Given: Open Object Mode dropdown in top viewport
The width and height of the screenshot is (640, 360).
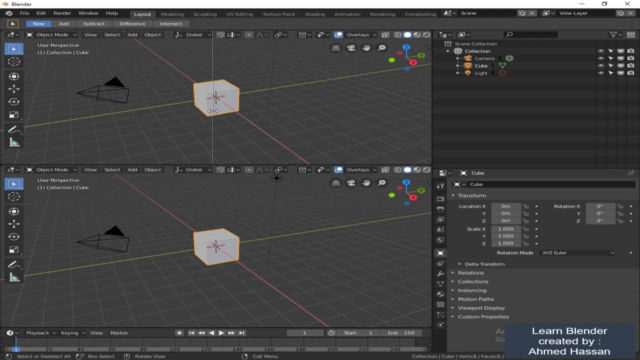Looking at the screenshot, I should [x=52, y=35].
